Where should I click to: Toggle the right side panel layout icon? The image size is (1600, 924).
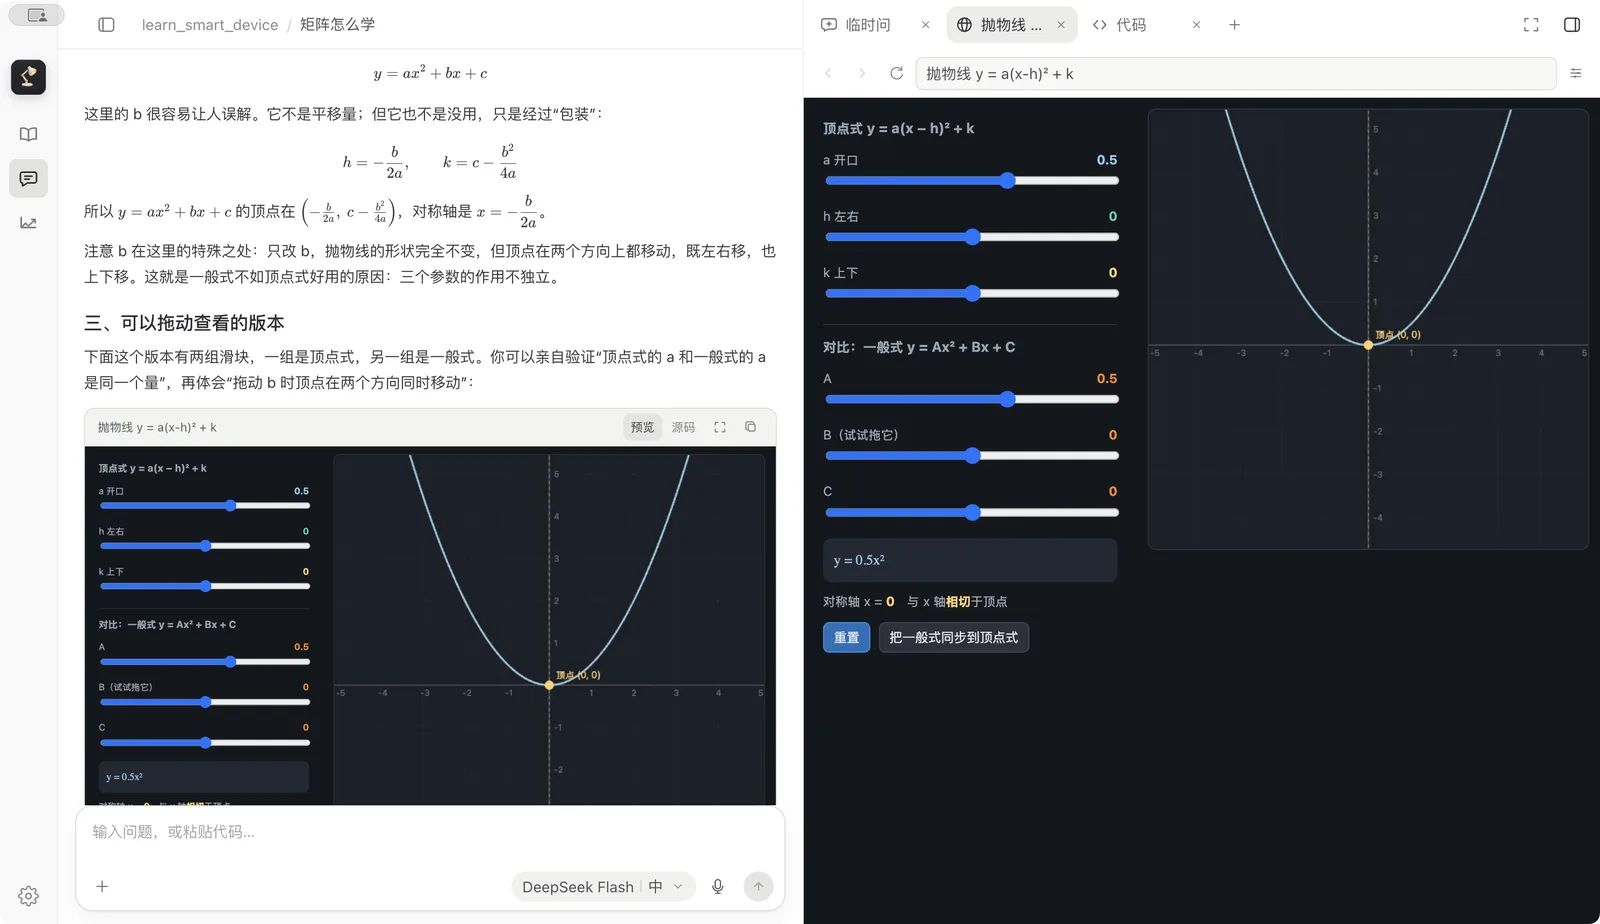[x=1572, y=25]
